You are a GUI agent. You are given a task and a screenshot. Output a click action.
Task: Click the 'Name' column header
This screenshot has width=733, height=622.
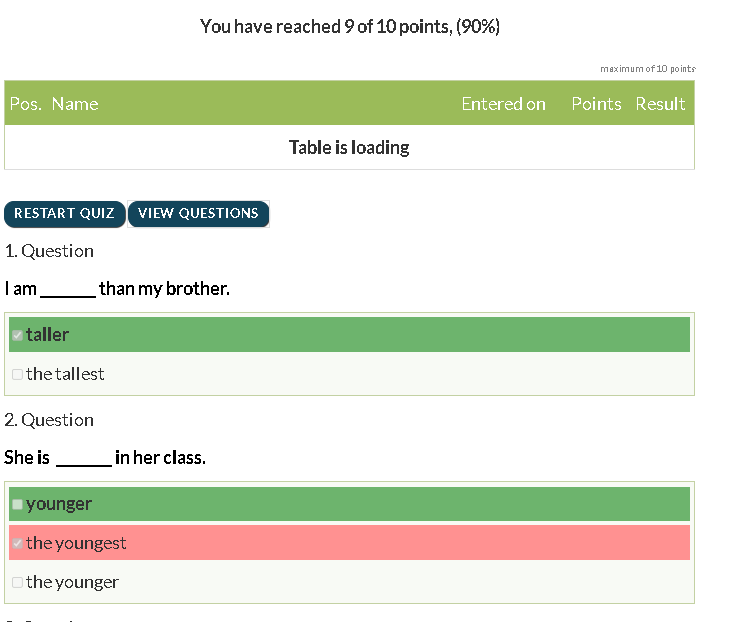(x=75, y=104)
